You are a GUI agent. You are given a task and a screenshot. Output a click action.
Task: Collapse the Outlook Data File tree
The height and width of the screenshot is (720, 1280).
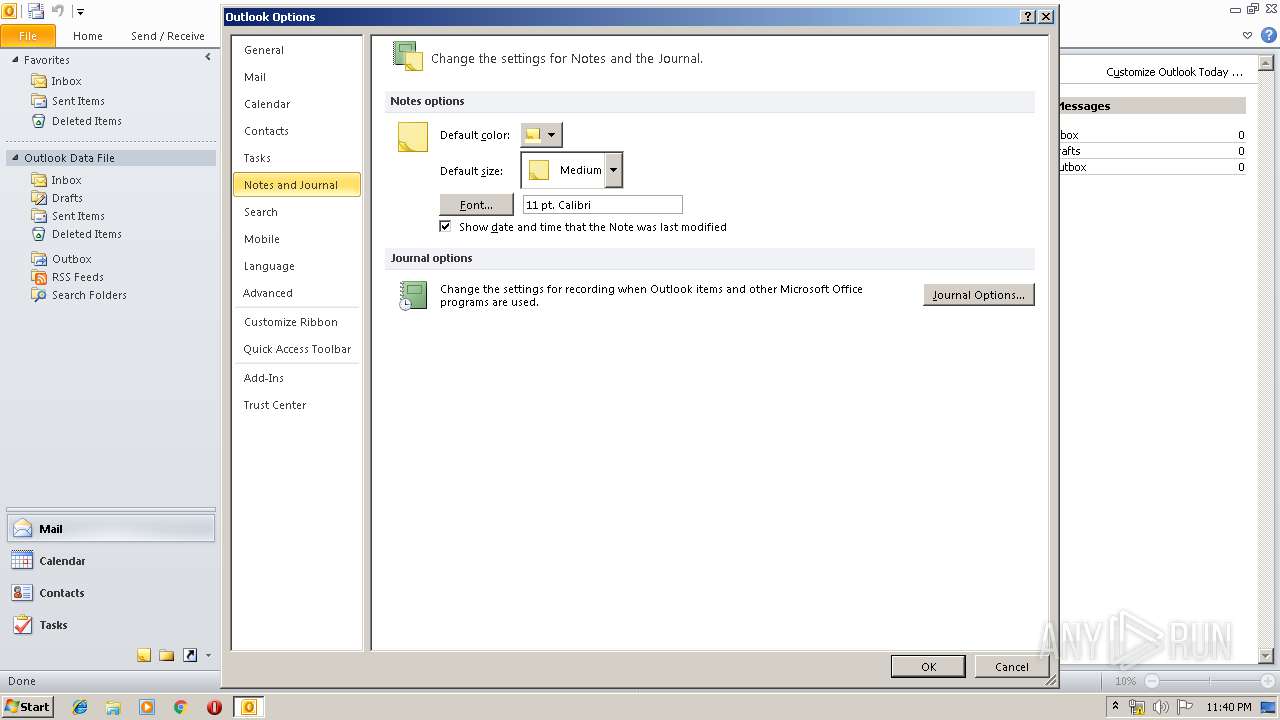pos(15,158)
